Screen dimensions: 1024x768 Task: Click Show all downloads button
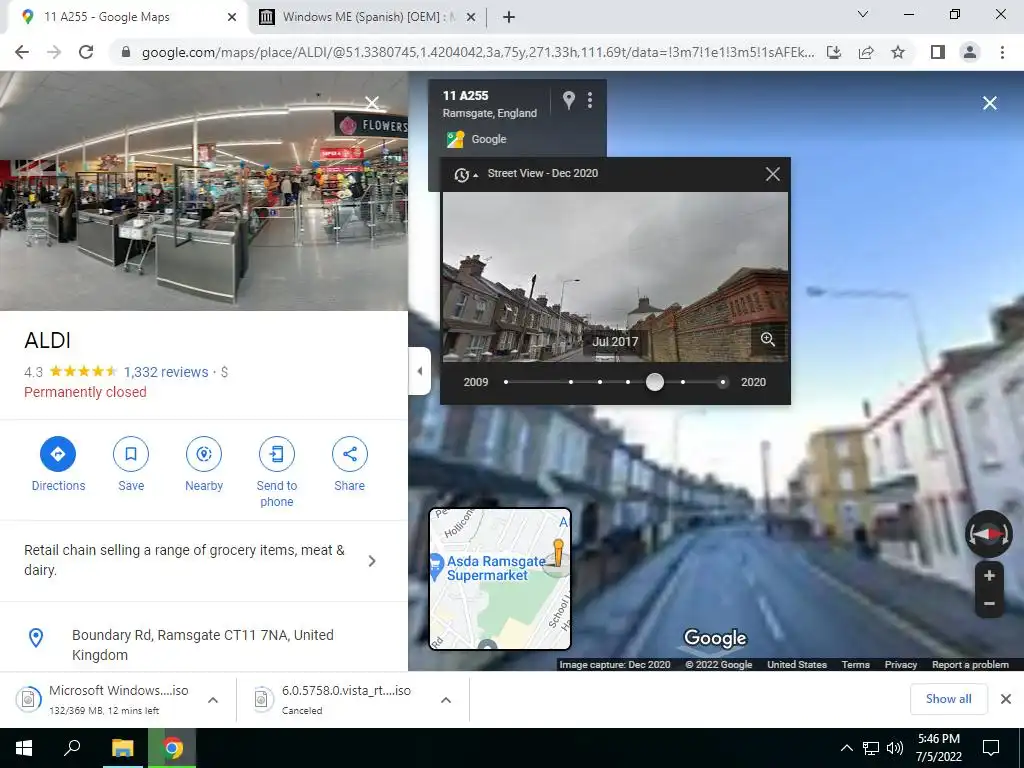(948, 699)
